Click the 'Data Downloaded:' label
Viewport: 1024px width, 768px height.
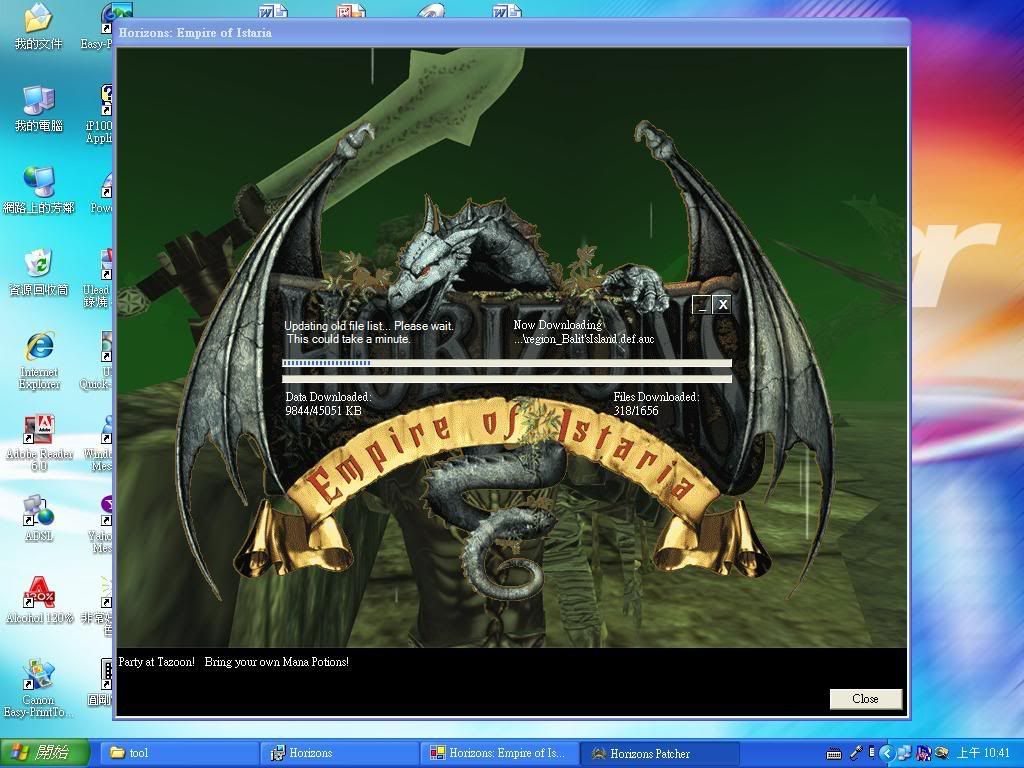328,396
